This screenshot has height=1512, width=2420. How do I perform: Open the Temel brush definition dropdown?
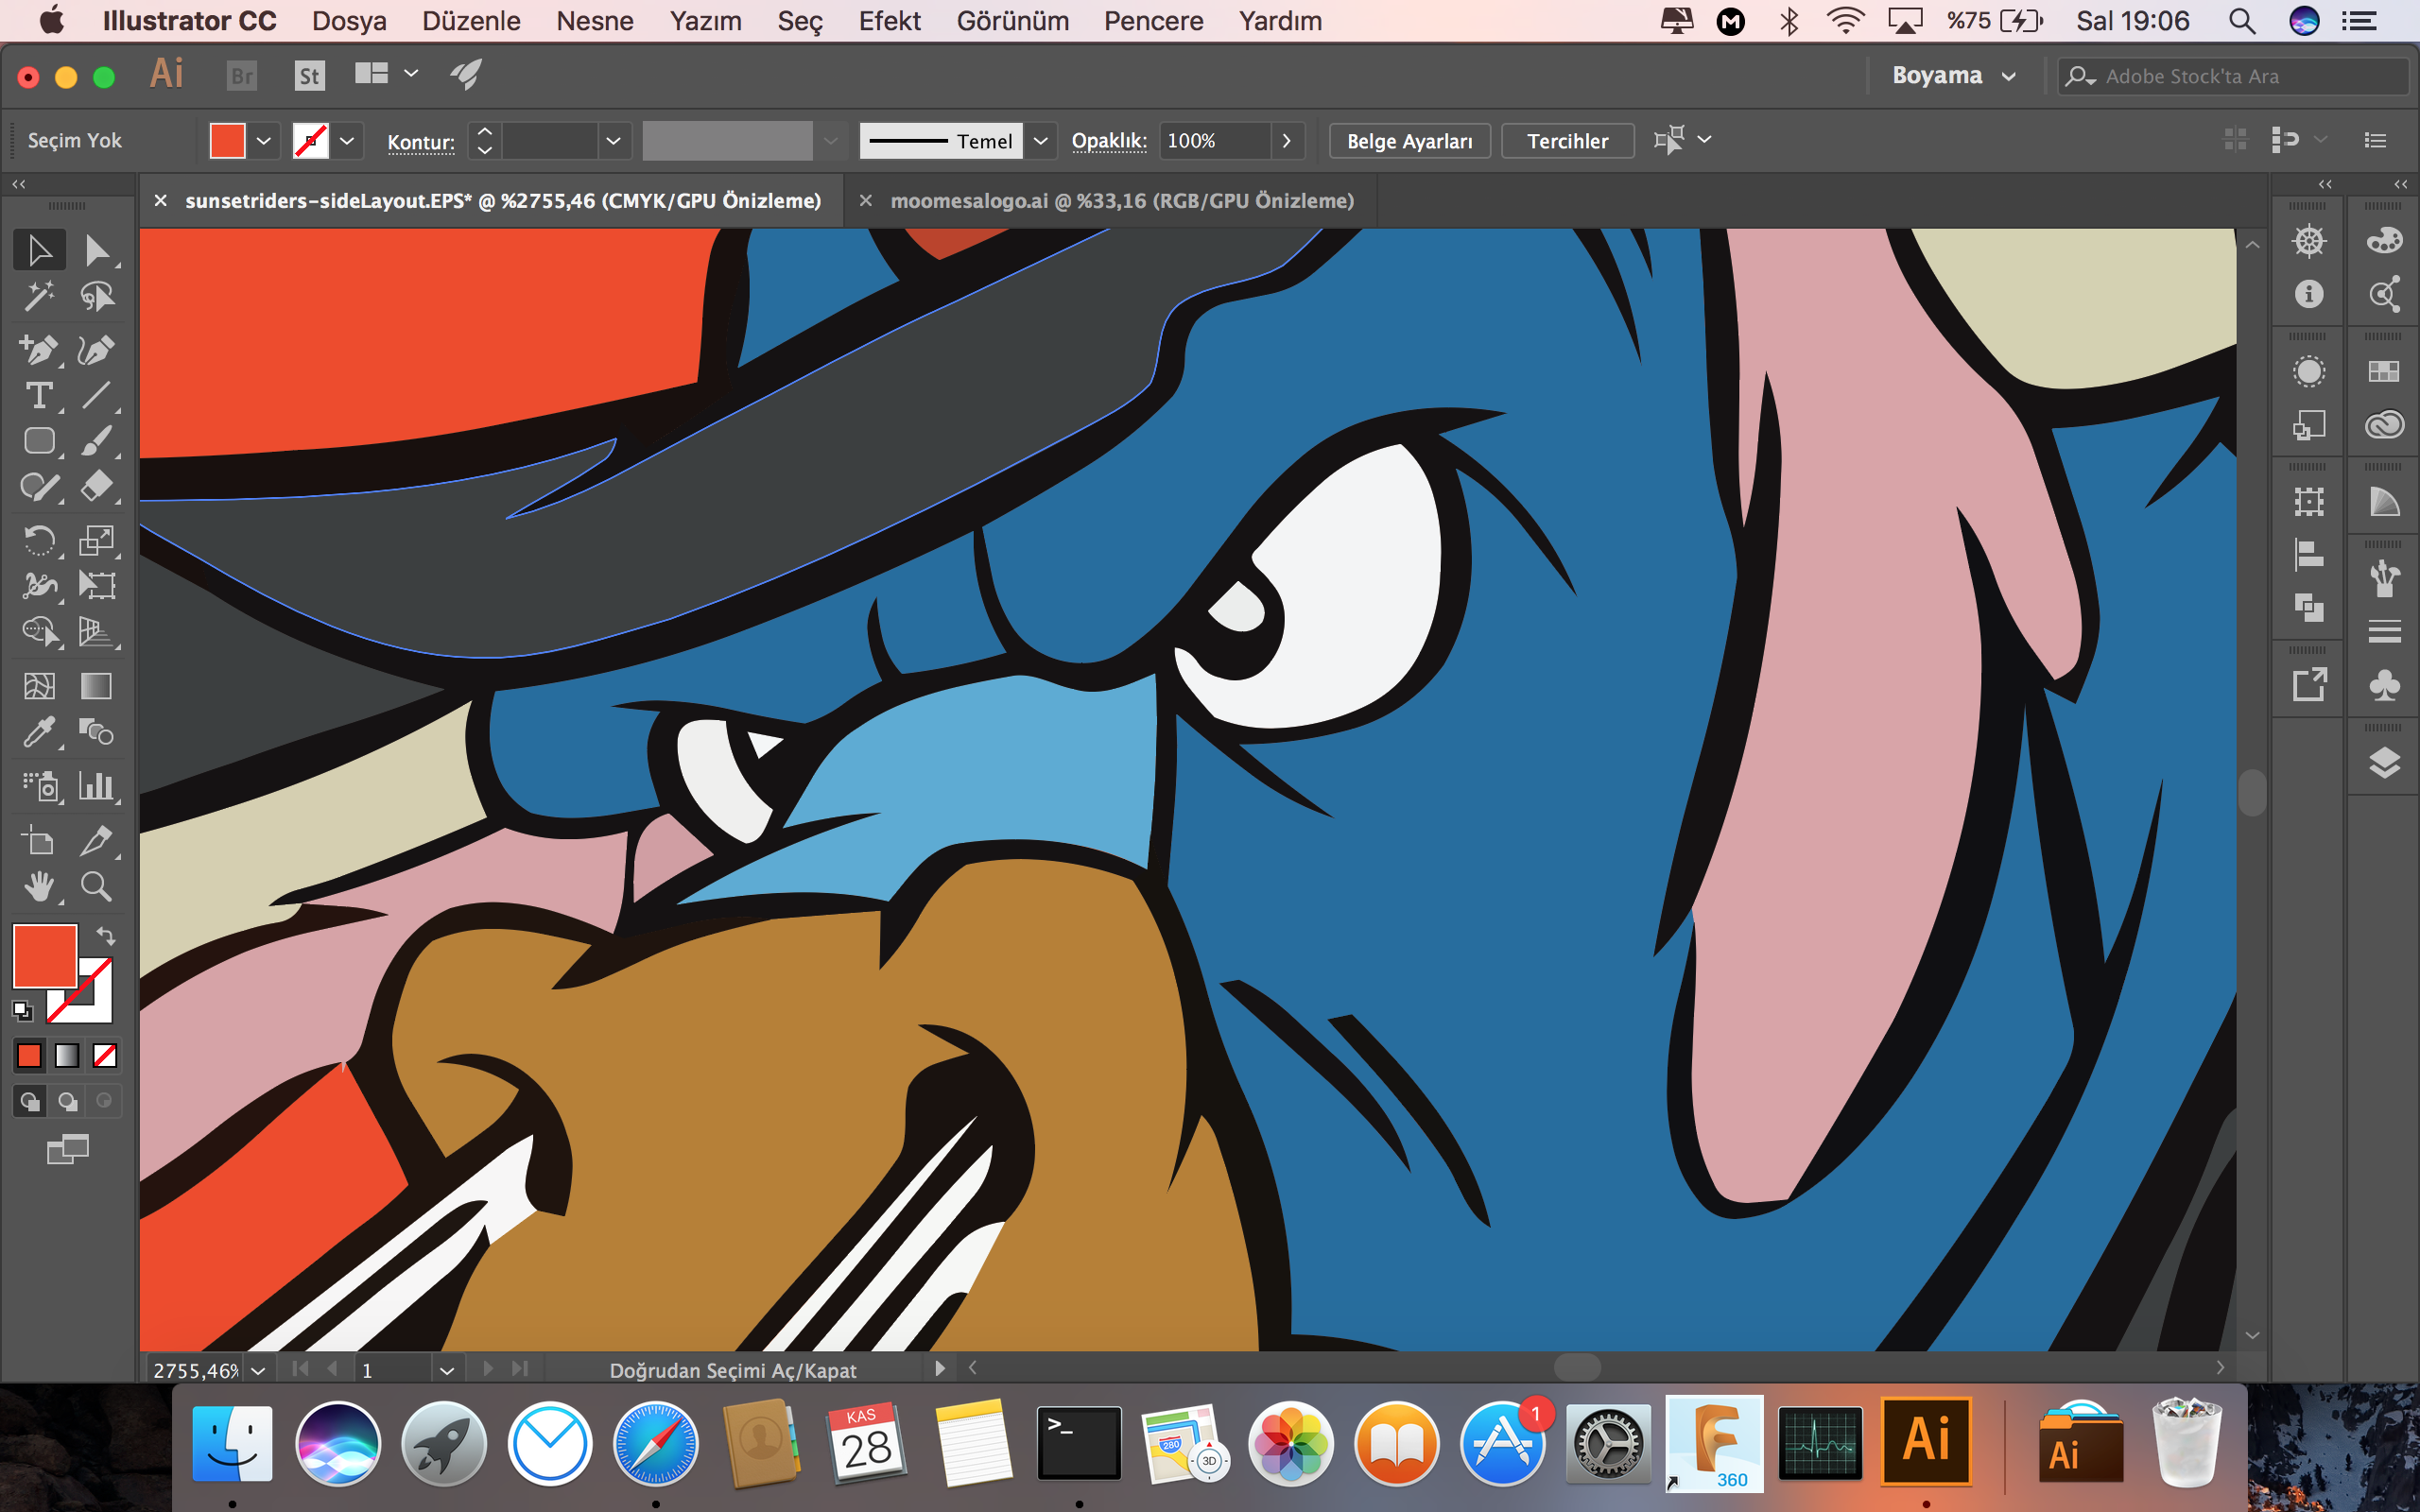coord(1041,141)
